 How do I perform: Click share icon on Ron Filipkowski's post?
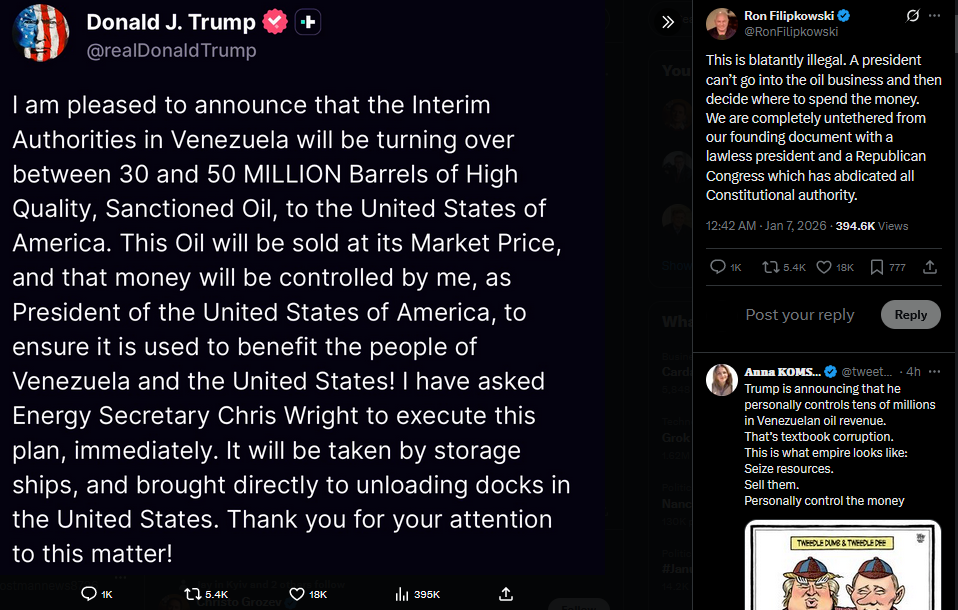930,267
